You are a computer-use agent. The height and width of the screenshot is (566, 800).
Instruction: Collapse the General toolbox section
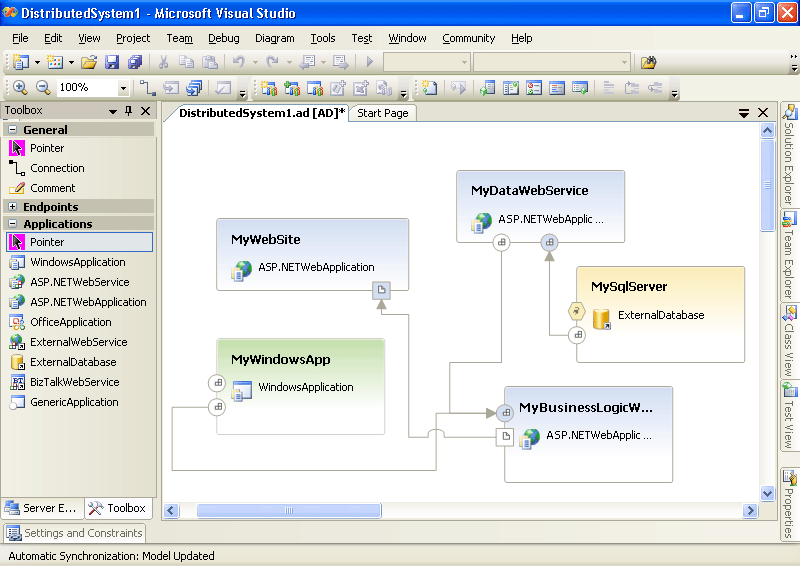13,130
